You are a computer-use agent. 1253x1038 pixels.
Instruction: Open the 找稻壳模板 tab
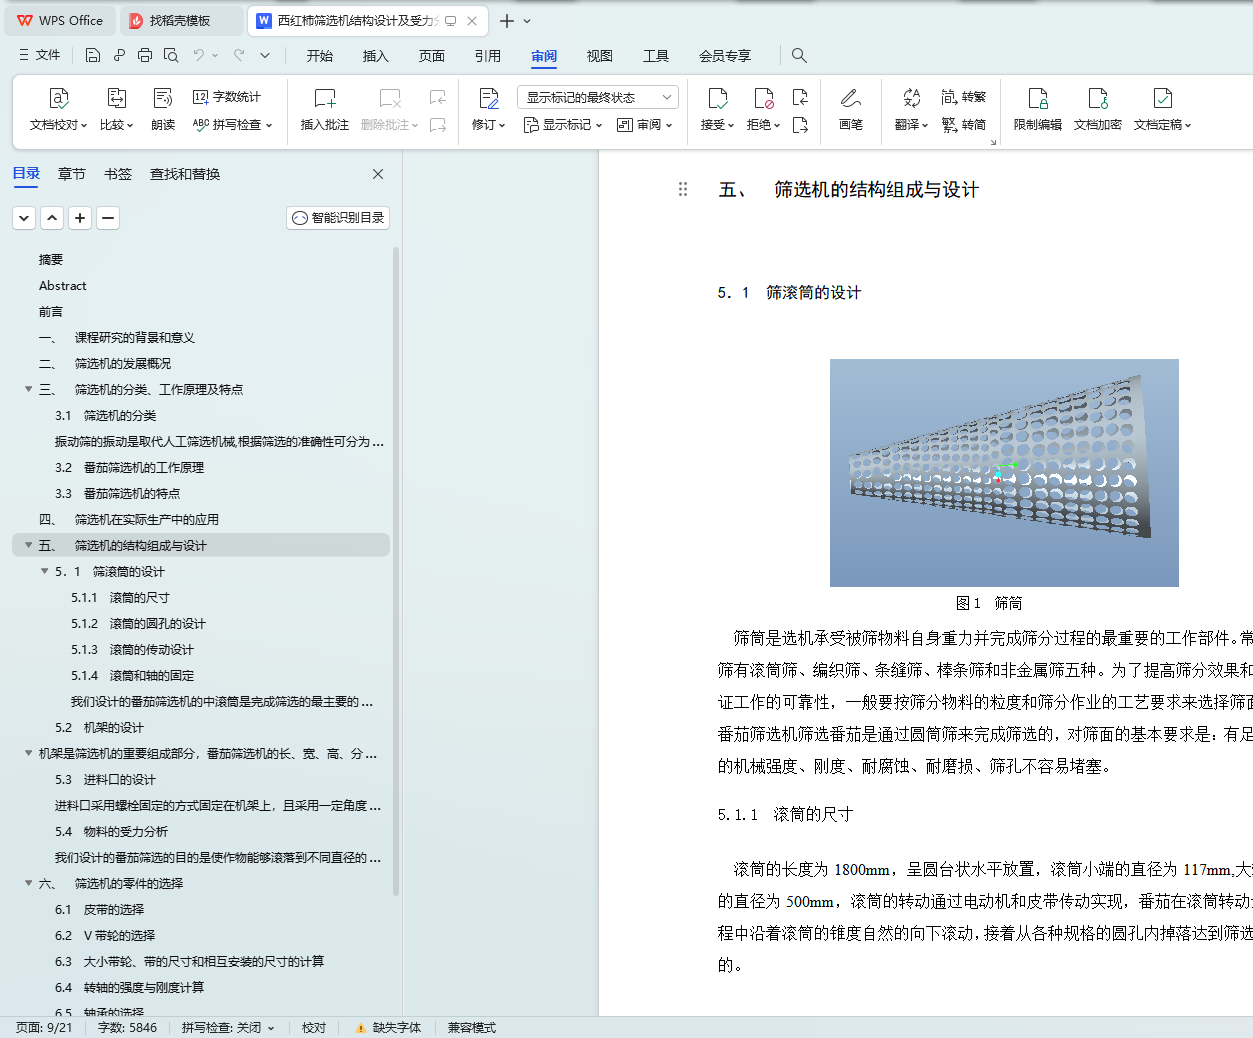[x=180, y=20]
